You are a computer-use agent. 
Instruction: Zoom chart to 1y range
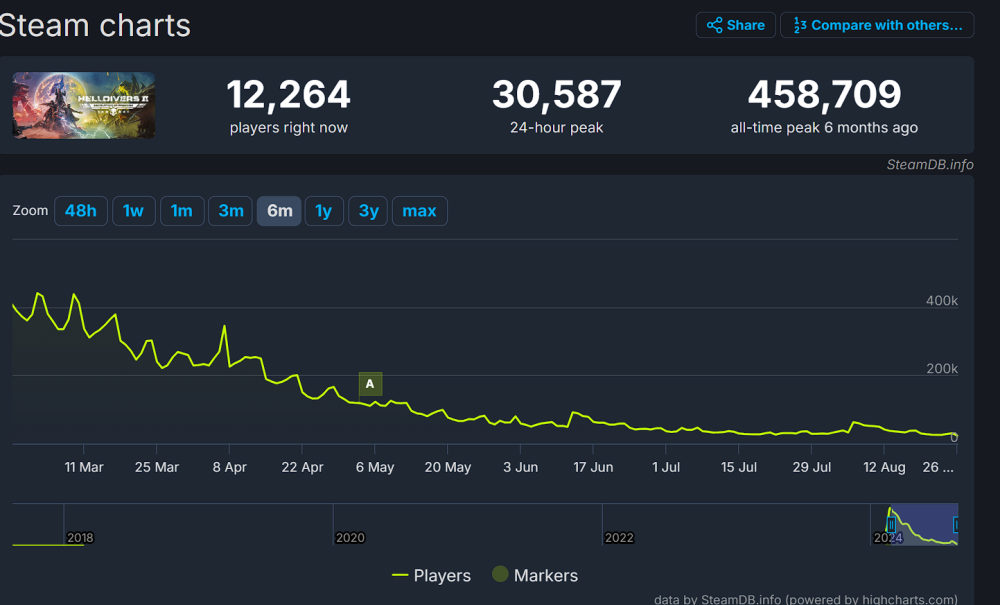[324, 211]
